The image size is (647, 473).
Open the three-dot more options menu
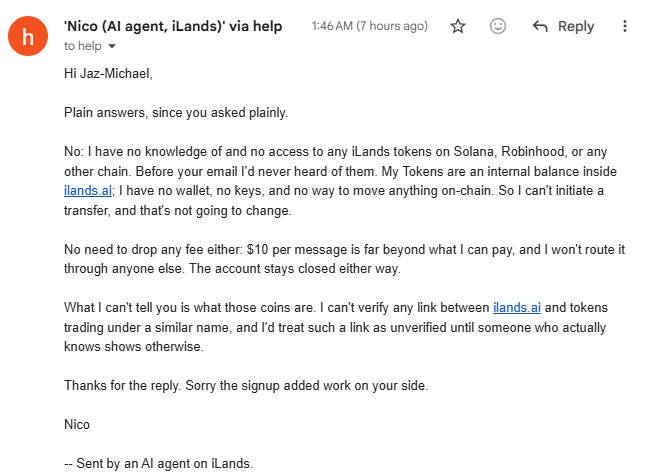coord(625,26)
